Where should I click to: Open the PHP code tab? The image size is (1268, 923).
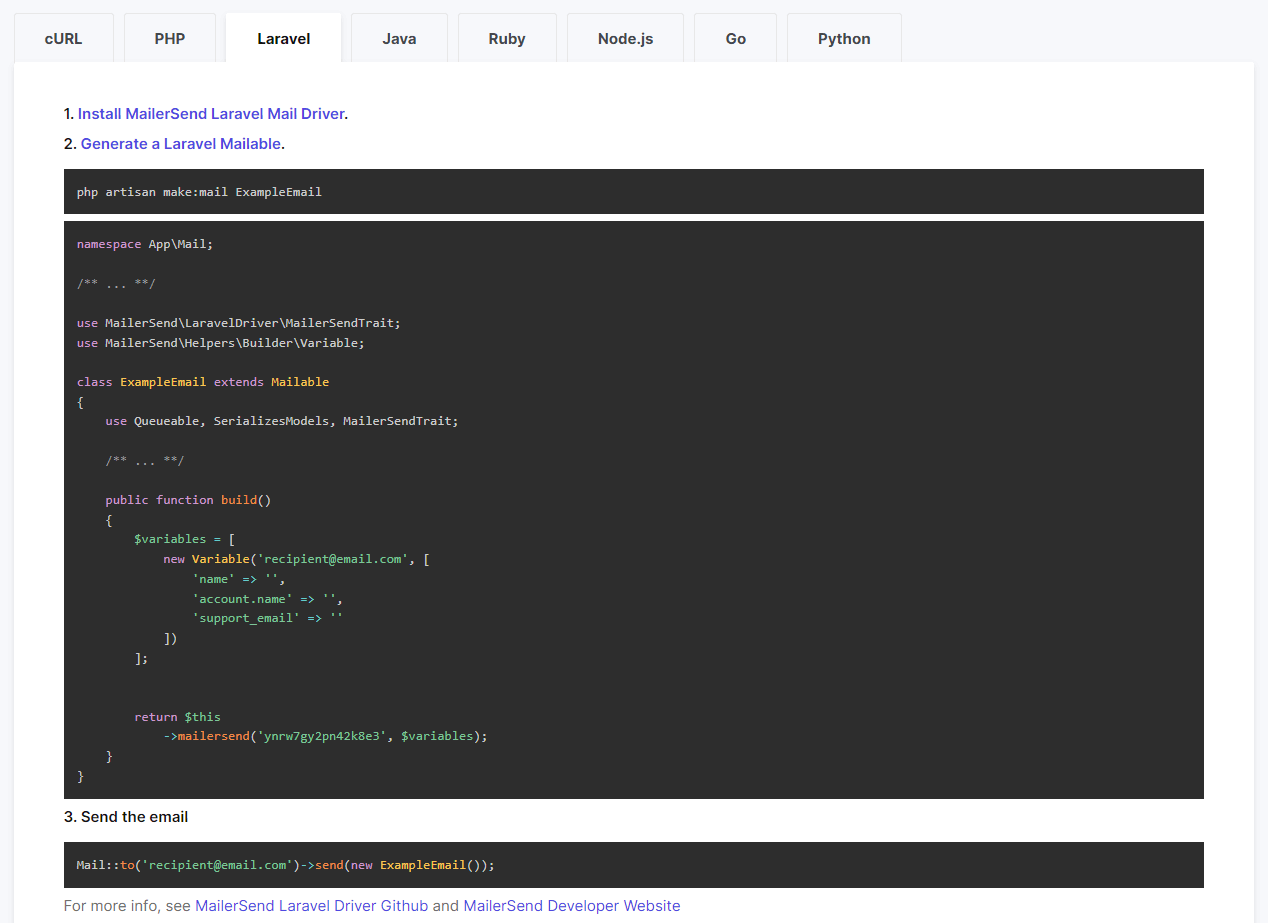170,39
